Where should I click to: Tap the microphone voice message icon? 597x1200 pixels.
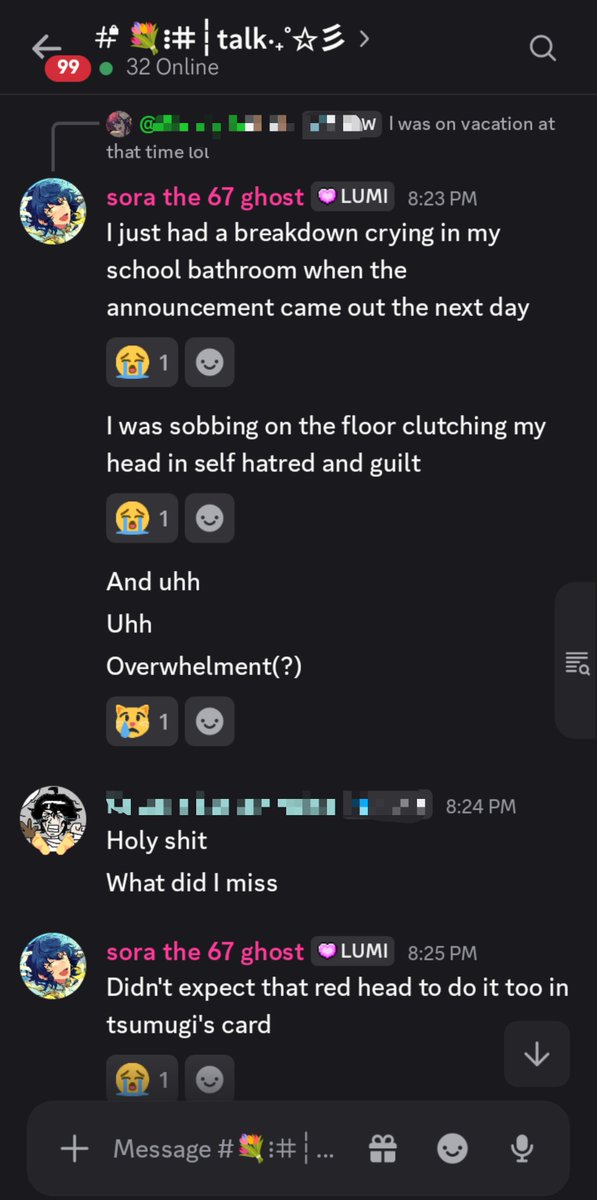[521, 1149]
